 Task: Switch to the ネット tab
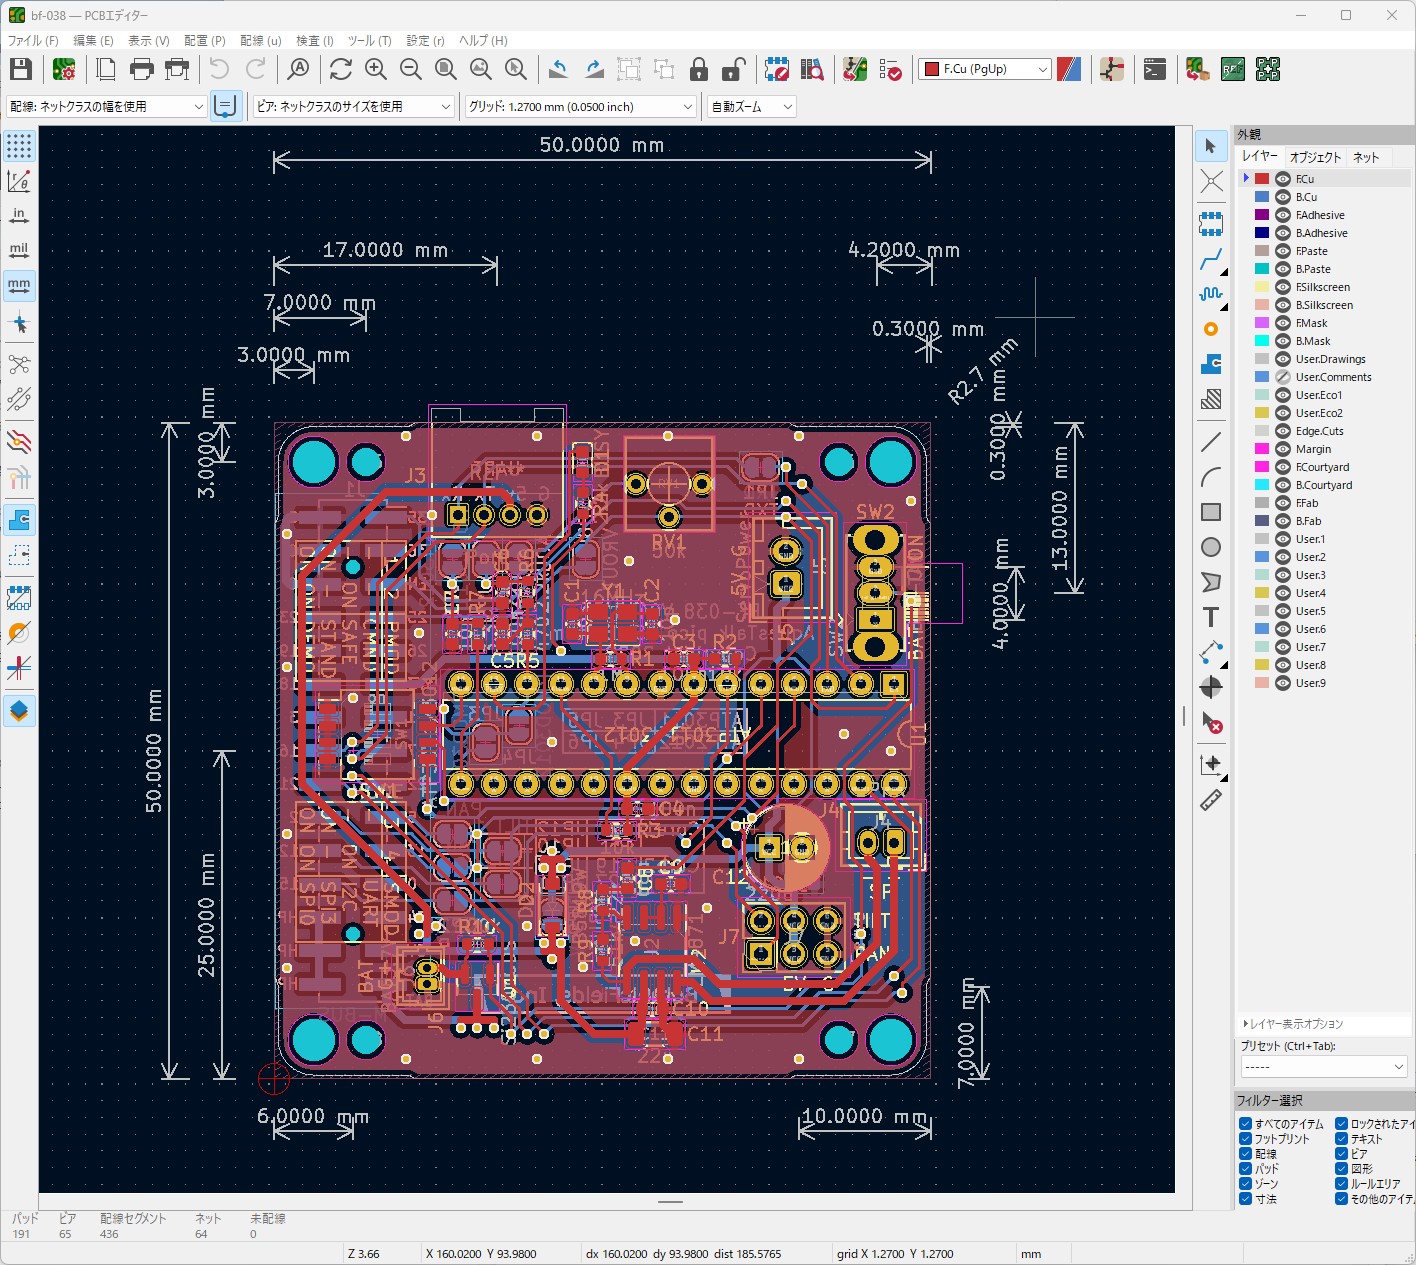click(1367, 157)
